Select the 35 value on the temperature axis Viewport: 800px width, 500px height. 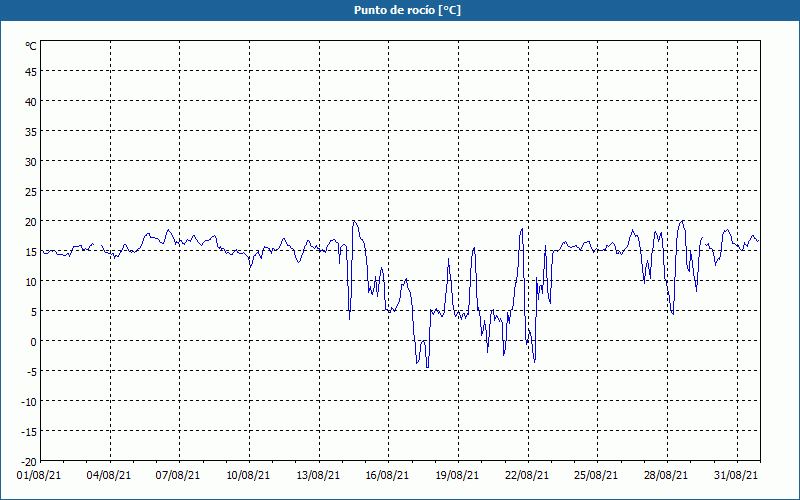(31, 132)
